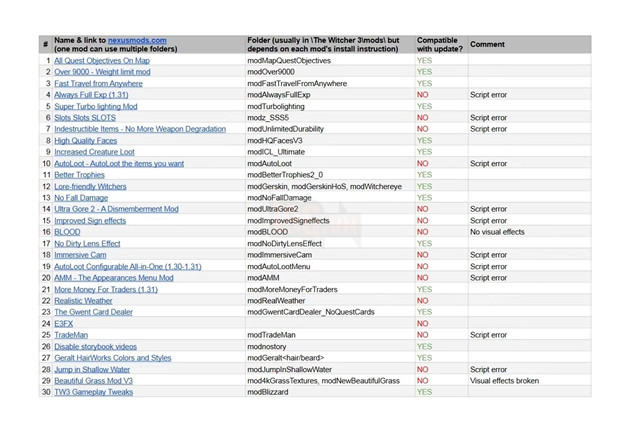Open Ultra Gore 2 Dismemberment Mod link
Image resolution: width=630 pixels, height=441 pixels.
pyautogui.click(x=115, y=209)
